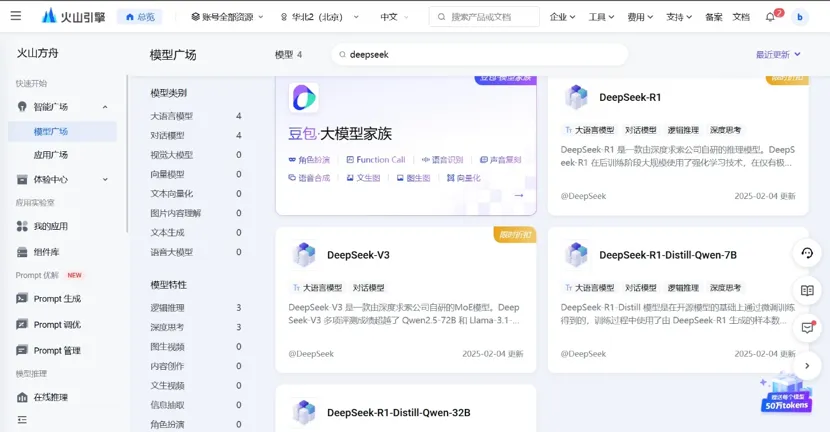This screenshot has width=830, height=432.
Task: Filter by 向量模型 category
Action: click(167, 174)
